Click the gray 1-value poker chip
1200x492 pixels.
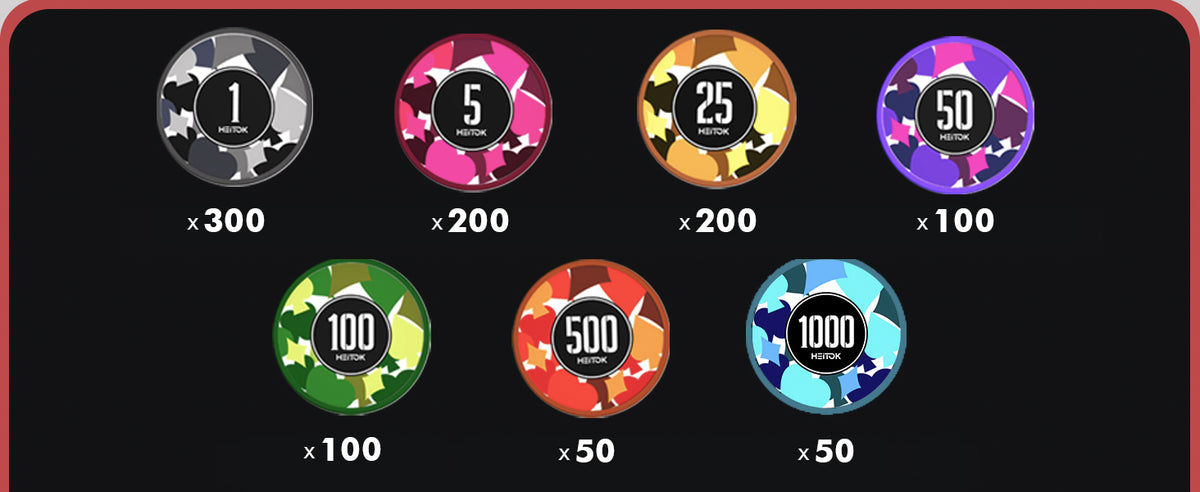click(x=235, y=108)
